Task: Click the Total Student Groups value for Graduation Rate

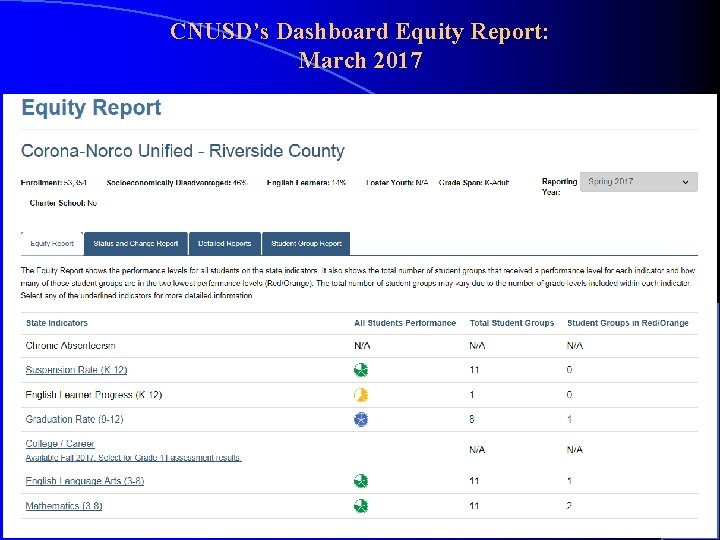Action: pos(472,419)
